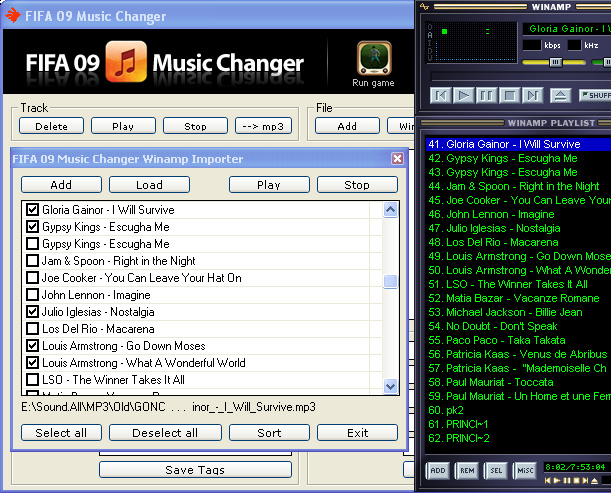Go to previous track in Winamp main window
This screenshot has height=493, width=611.
tap(440, 95)
